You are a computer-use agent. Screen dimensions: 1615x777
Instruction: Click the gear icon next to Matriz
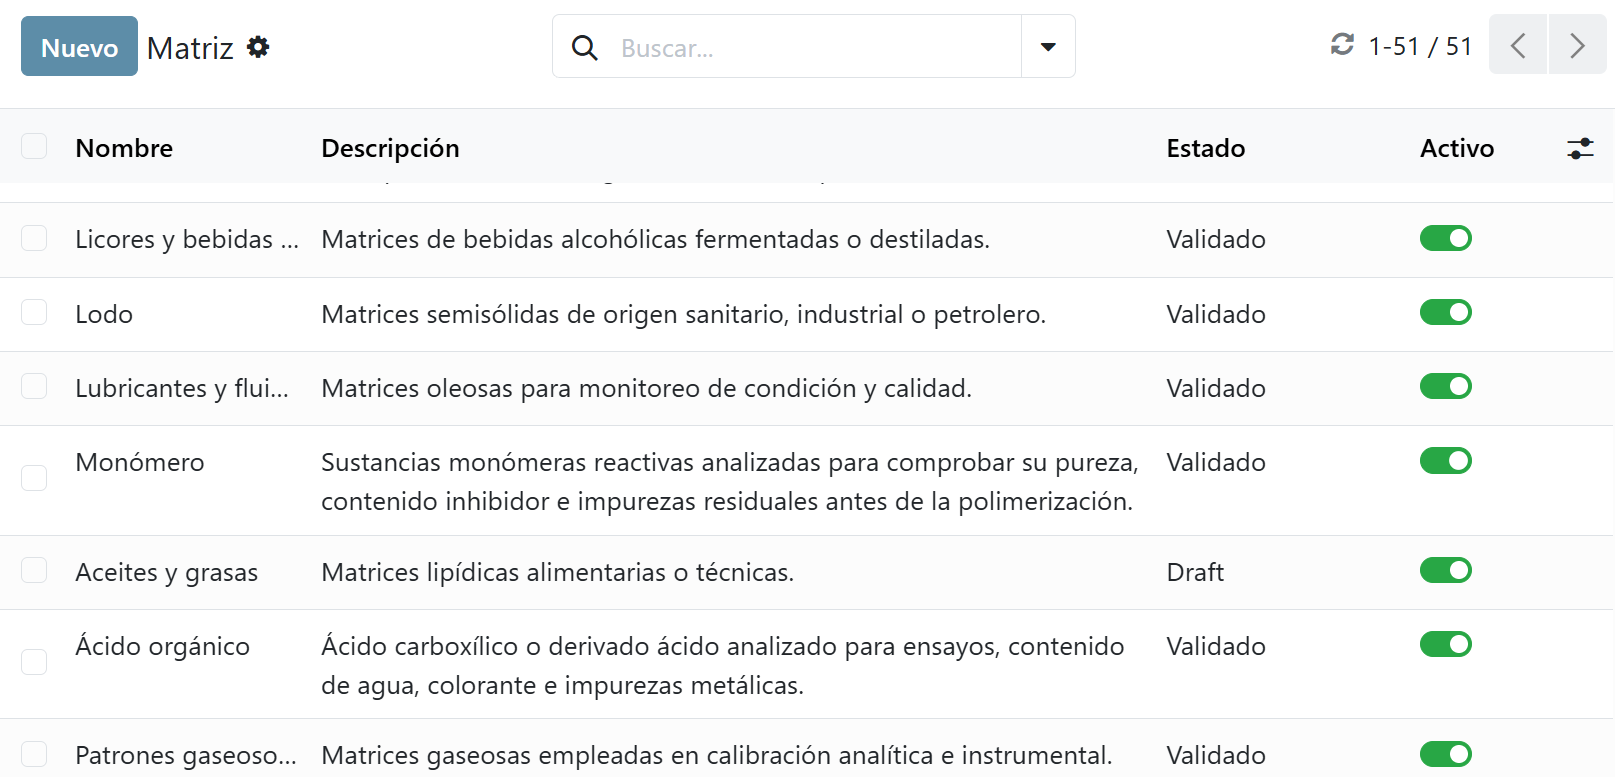[x=258, y=47]
